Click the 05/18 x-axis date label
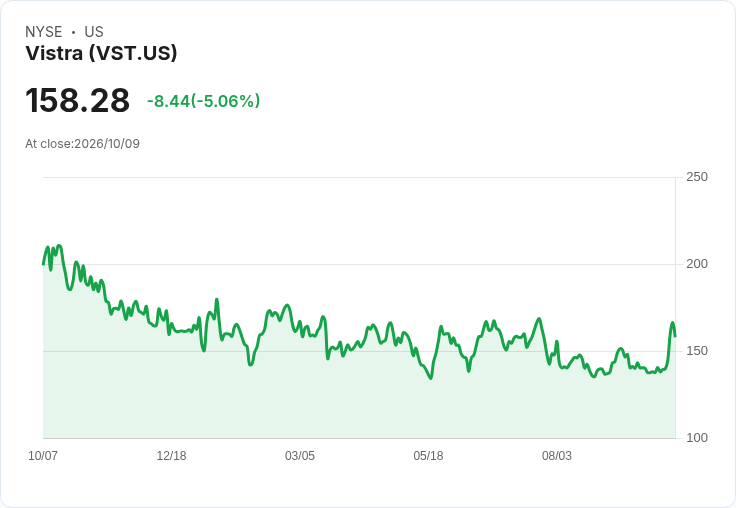This screenshot has width=736, height=508. pos(428,456)
